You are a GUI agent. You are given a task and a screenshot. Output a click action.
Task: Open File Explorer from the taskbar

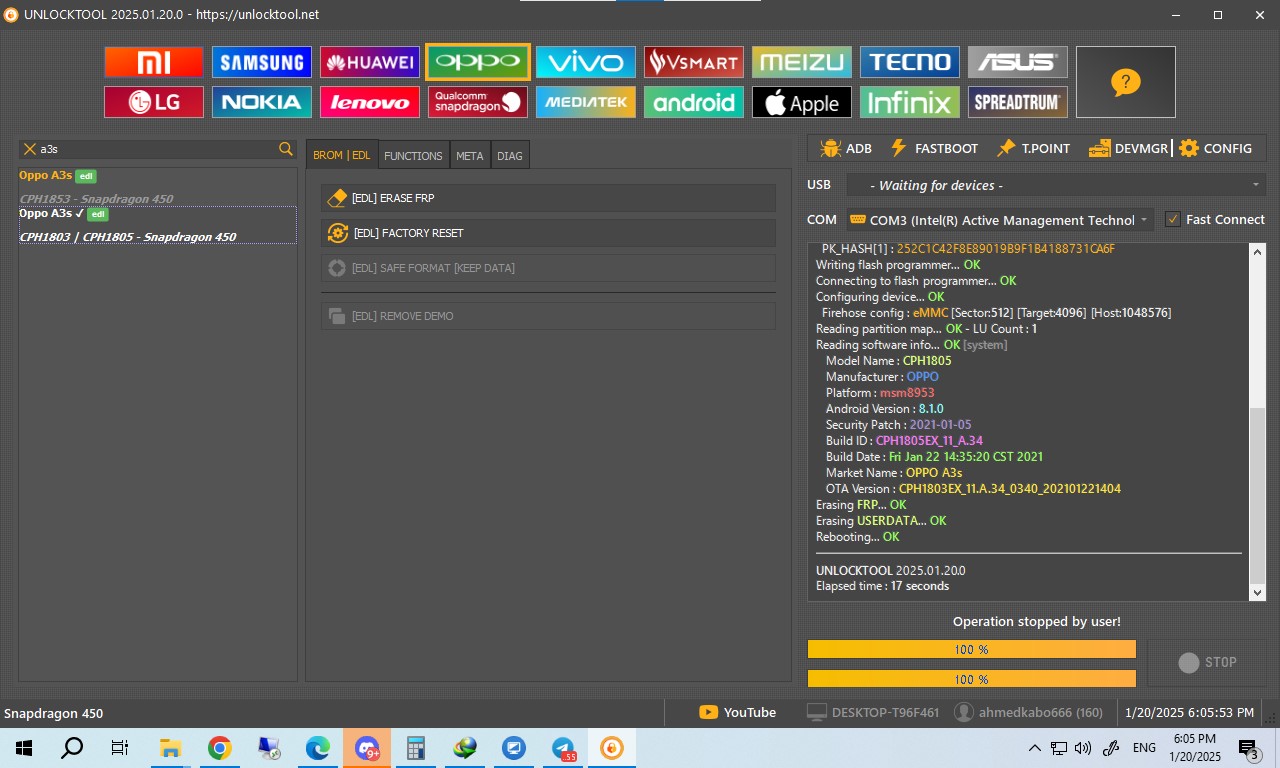click(x=170, y=748)
